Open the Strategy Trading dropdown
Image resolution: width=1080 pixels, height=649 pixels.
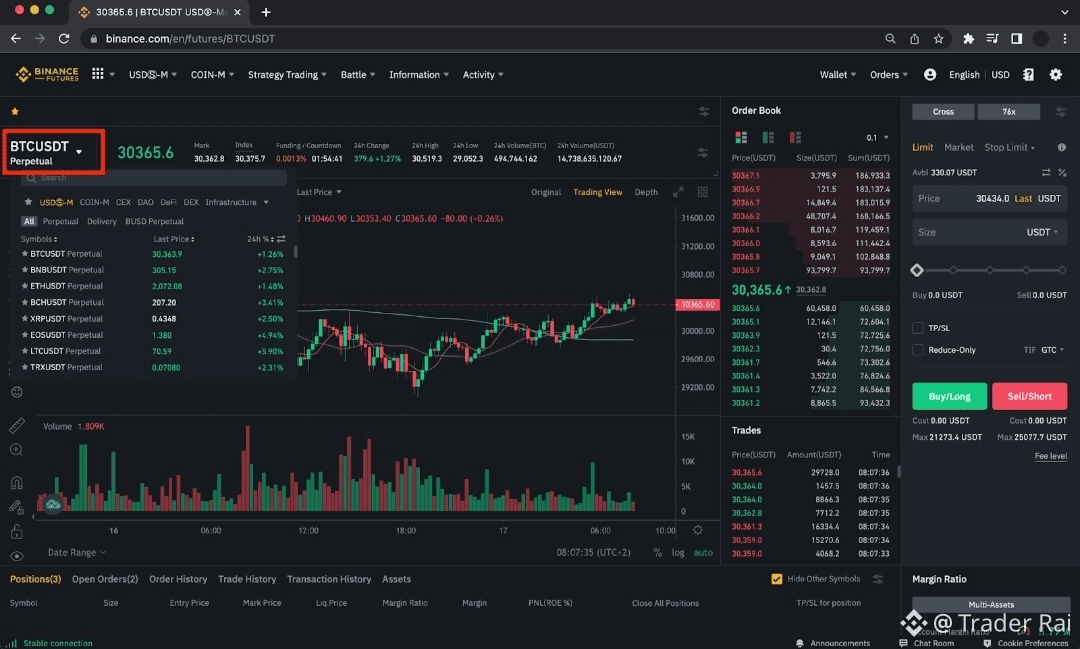(x=287, y=74)
